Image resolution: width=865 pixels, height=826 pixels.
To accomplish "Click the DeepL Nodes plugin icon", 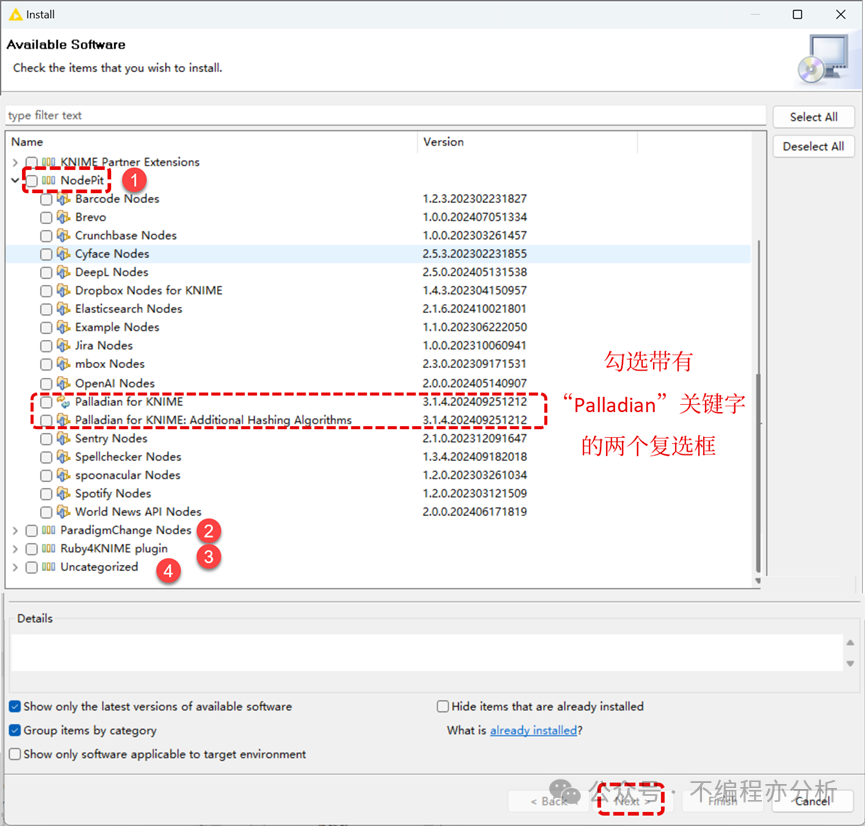I will (x=63, y=272).
